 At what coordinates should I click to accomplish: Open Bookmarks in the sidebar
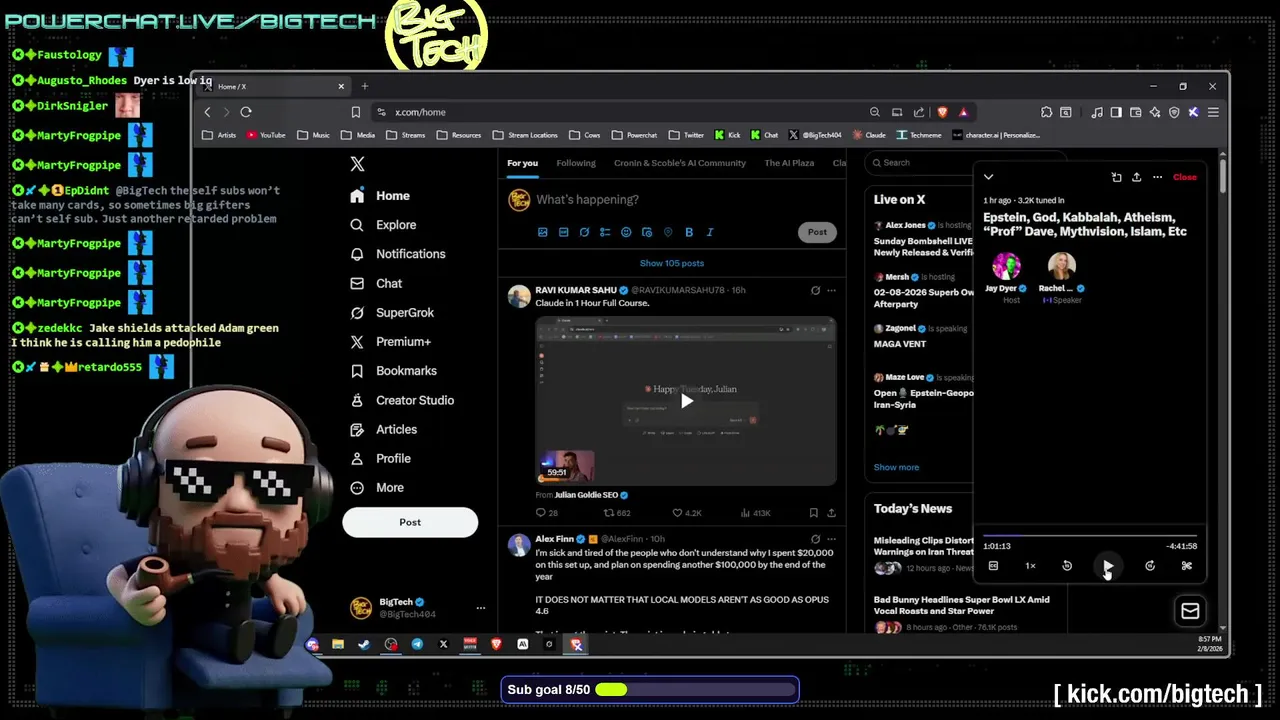[x=393, y=371]
